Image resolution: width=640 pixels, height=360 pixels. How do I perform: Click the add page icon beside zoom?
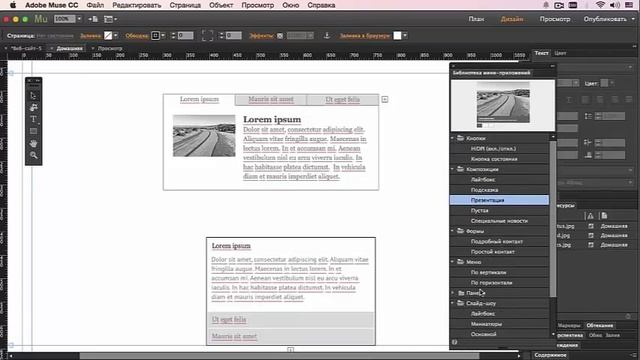(x=93, y=19)
